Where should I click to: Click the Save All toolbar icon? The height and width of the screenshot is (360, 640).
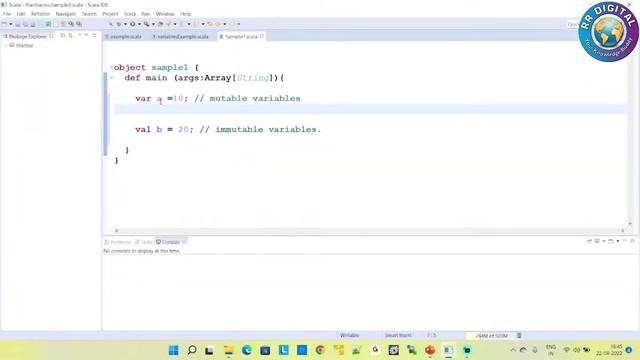(x=25, y=24)
